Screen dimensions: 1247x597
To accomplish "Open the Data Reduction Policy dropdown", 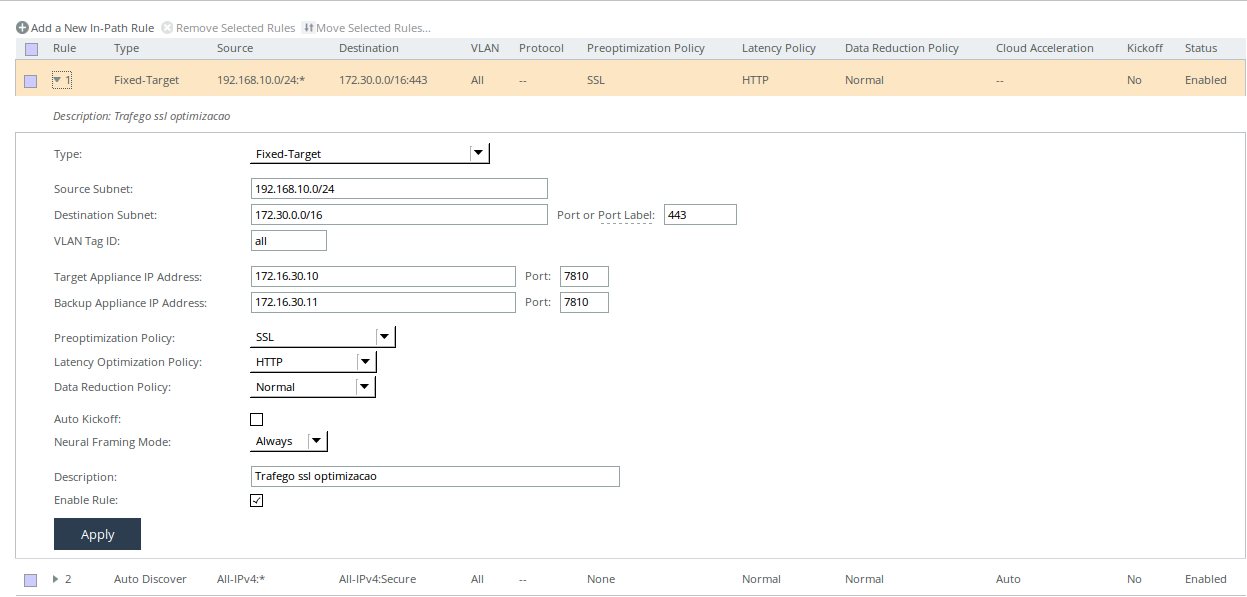I will pyautogui.click(x=312, y=387).
